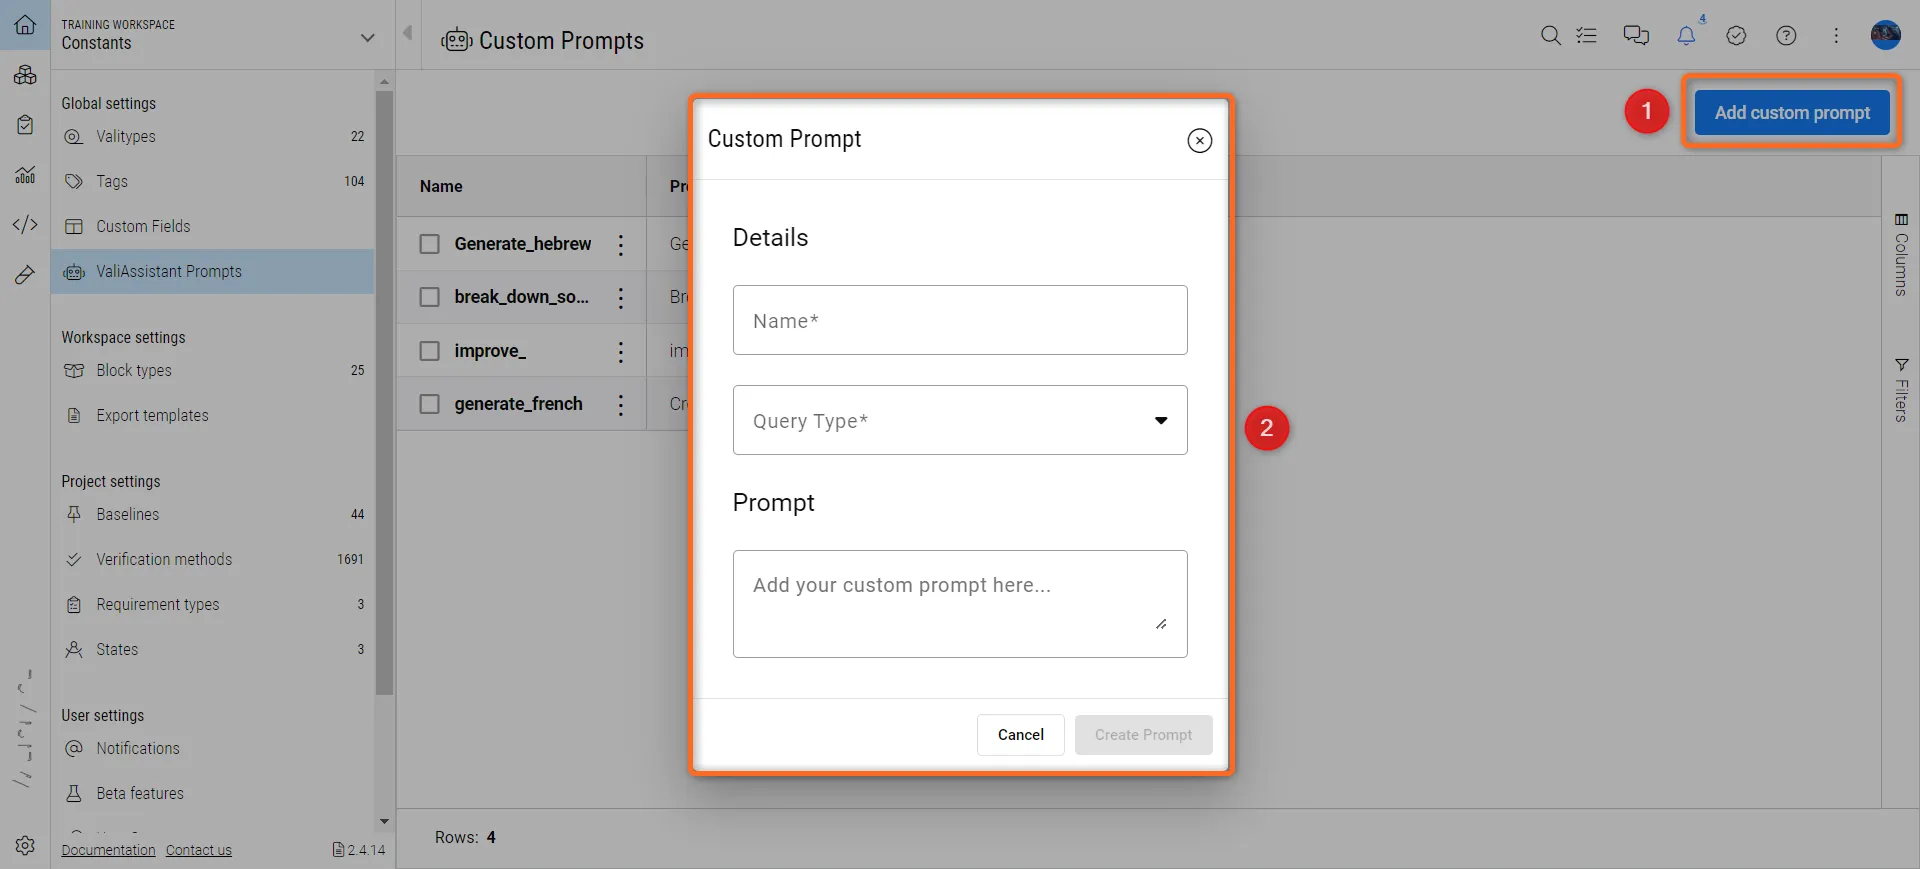1920x869 pixels.
Task: Go to Verification methods settings
Action: [x=164, y=560]
